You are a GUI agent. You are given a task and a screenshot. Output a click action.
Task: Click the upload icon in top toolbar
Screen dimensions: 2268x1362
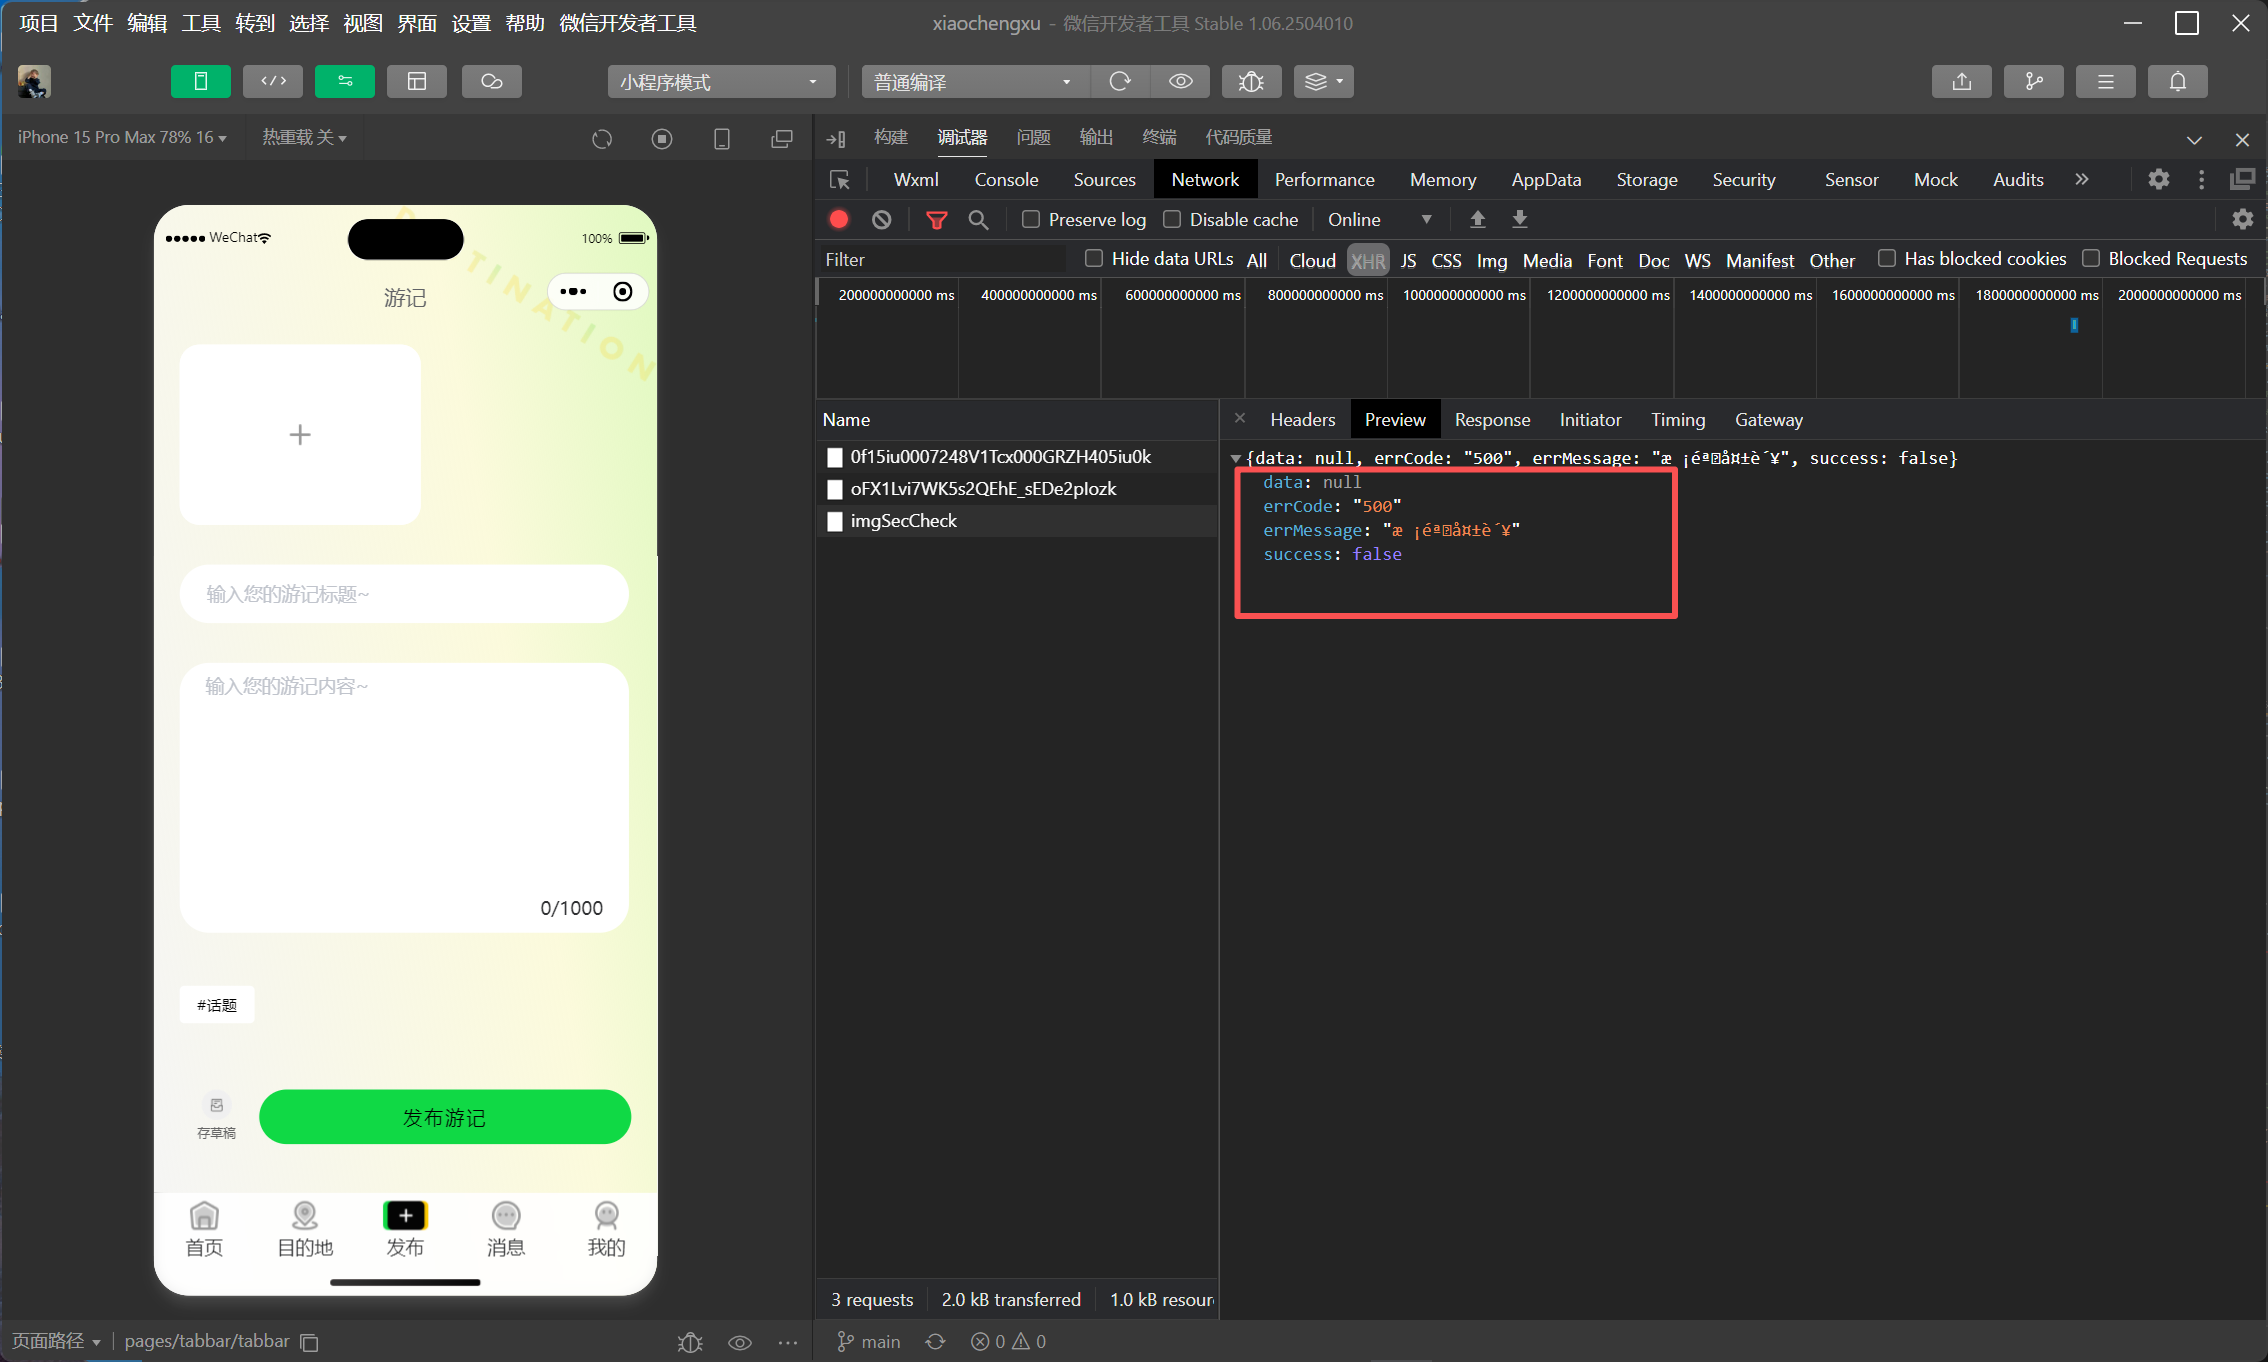(x=1961, y=81)
